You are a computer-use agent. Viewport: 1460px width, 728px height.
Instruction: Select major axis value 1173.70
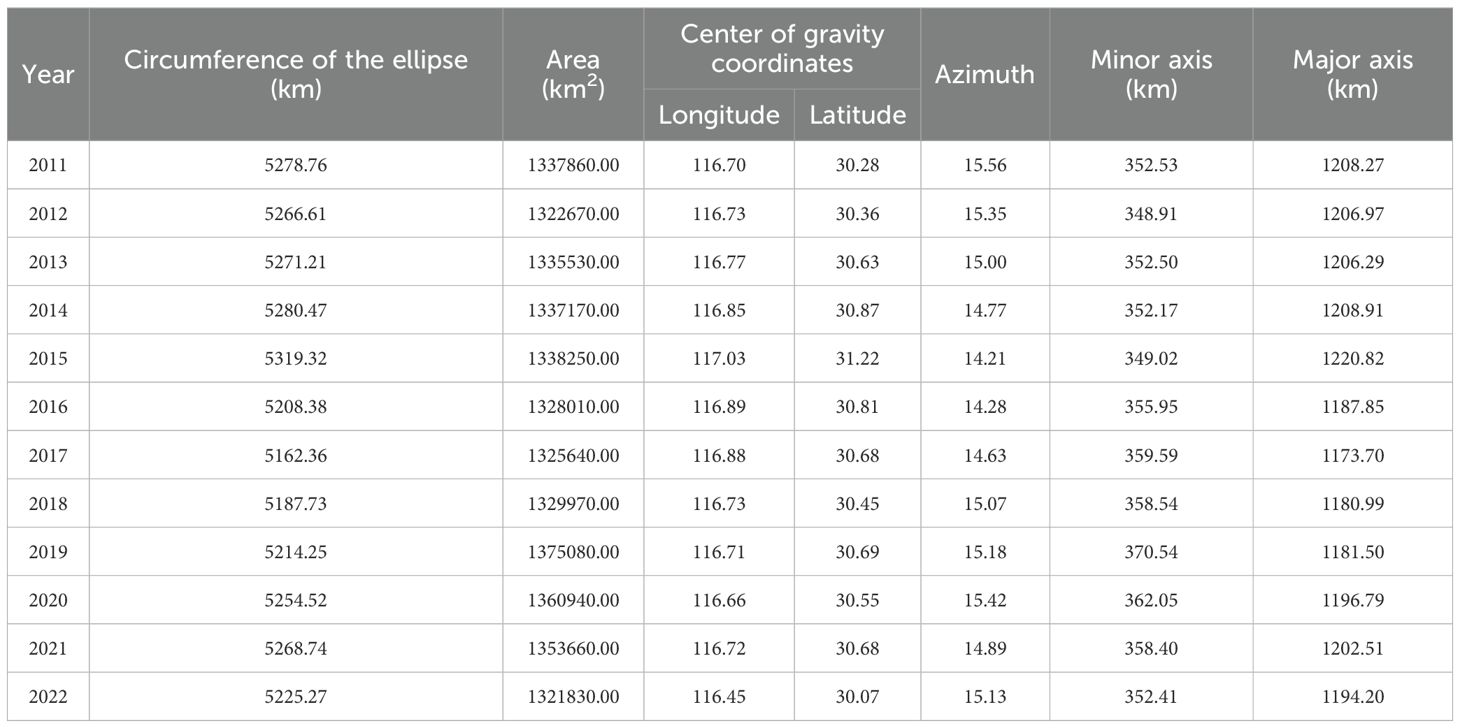tap(1353, 455)
